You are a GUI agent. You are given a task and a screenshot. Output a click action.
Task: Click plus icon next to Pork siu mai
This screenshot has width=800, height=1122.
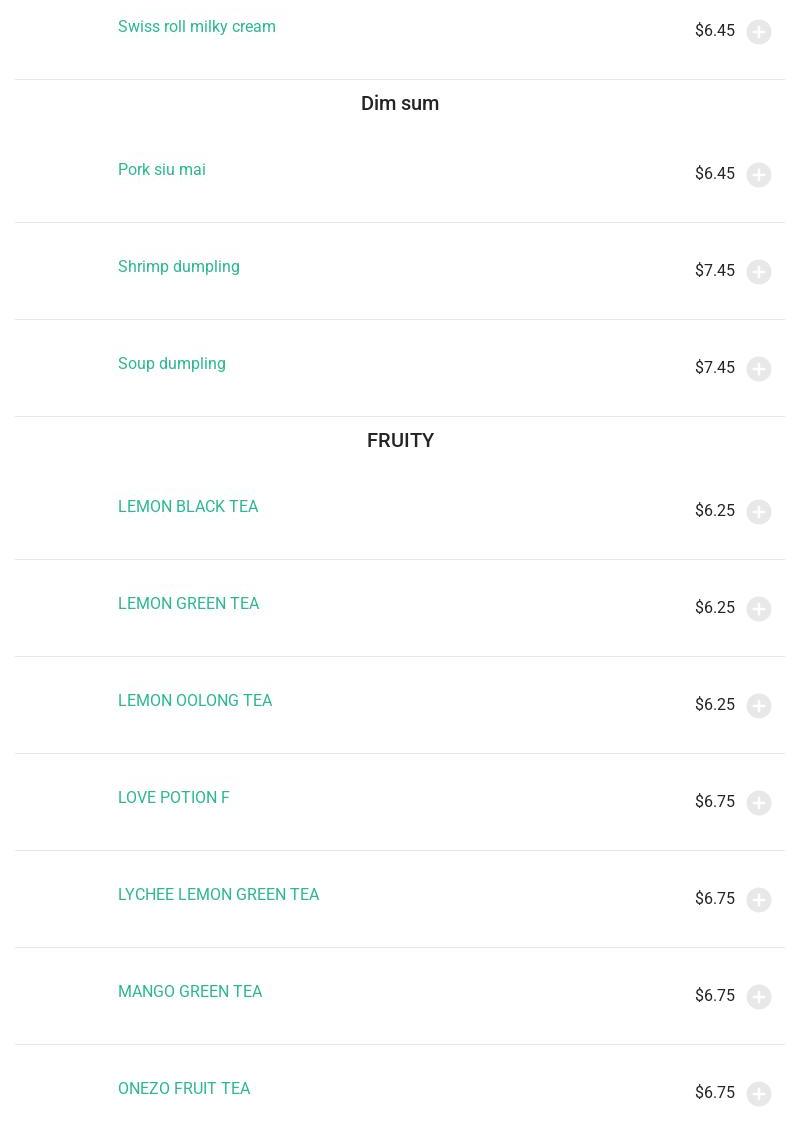point(759,175)
